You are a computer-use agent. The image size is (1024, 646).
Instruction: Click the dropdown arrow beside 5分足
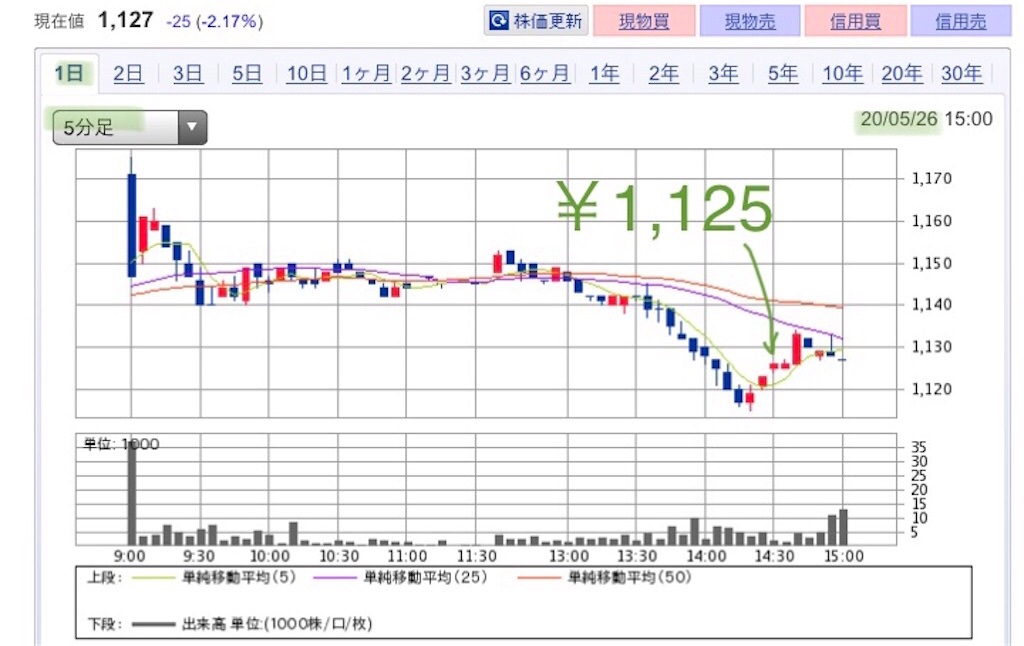tap(192, 127)
